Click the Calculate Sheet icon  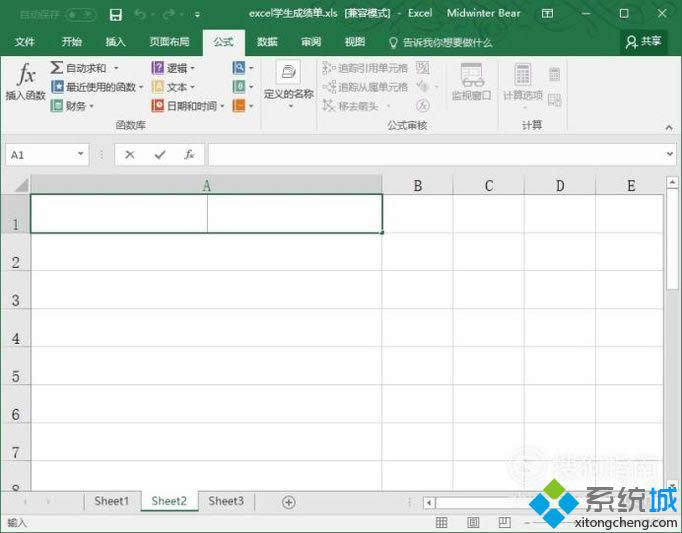554,100
